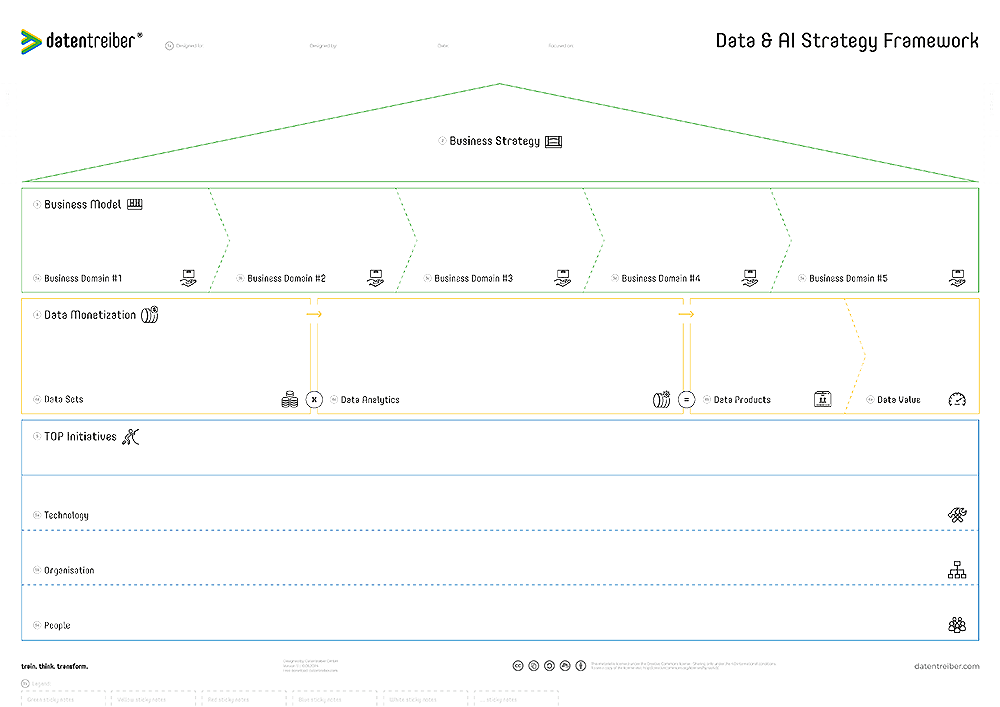1000x707 pixels.
Task: Click the Data Analytics coins icon
Action: point(661,400)
